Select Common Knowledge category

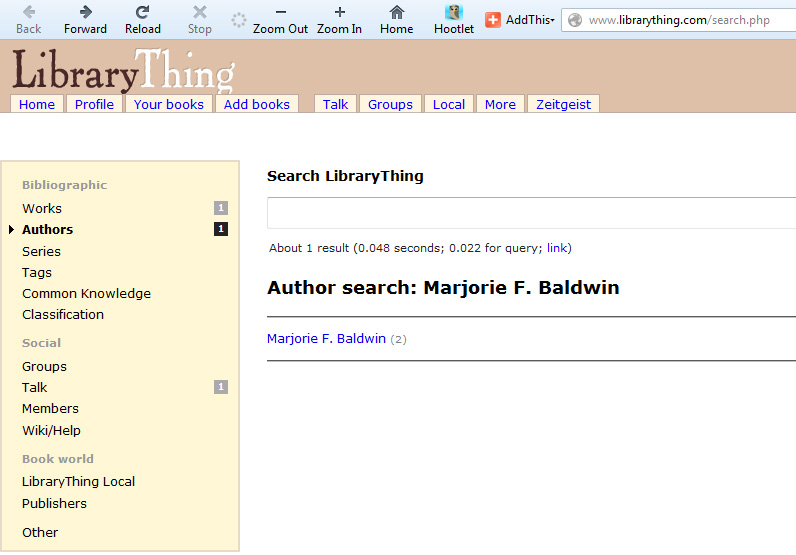click(86, 293)
